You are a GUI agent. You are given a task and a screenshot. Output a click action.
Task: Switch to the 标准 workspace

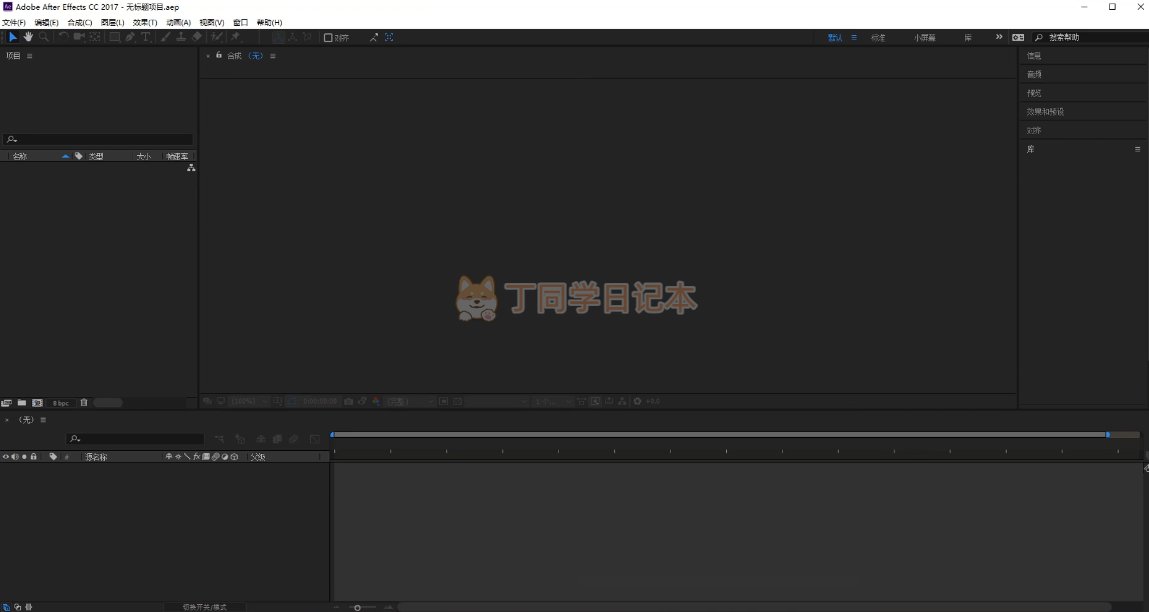[878, 37]
